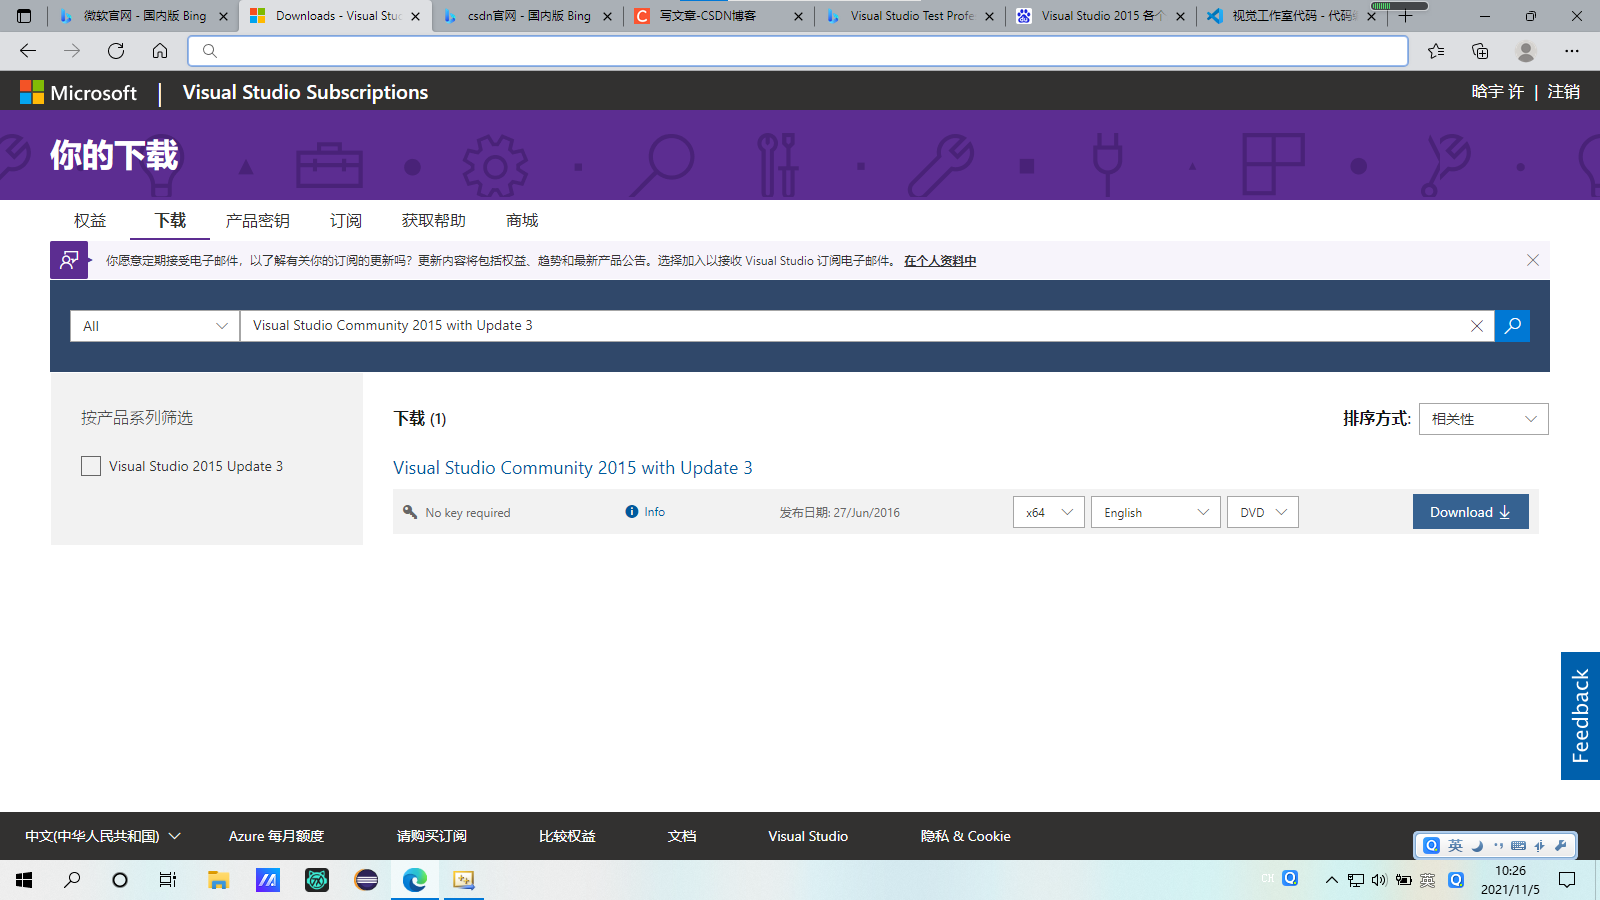The image size is (1600, 900).
Task: Click the Info icon beside the download entry
Action: pos(632,511)
